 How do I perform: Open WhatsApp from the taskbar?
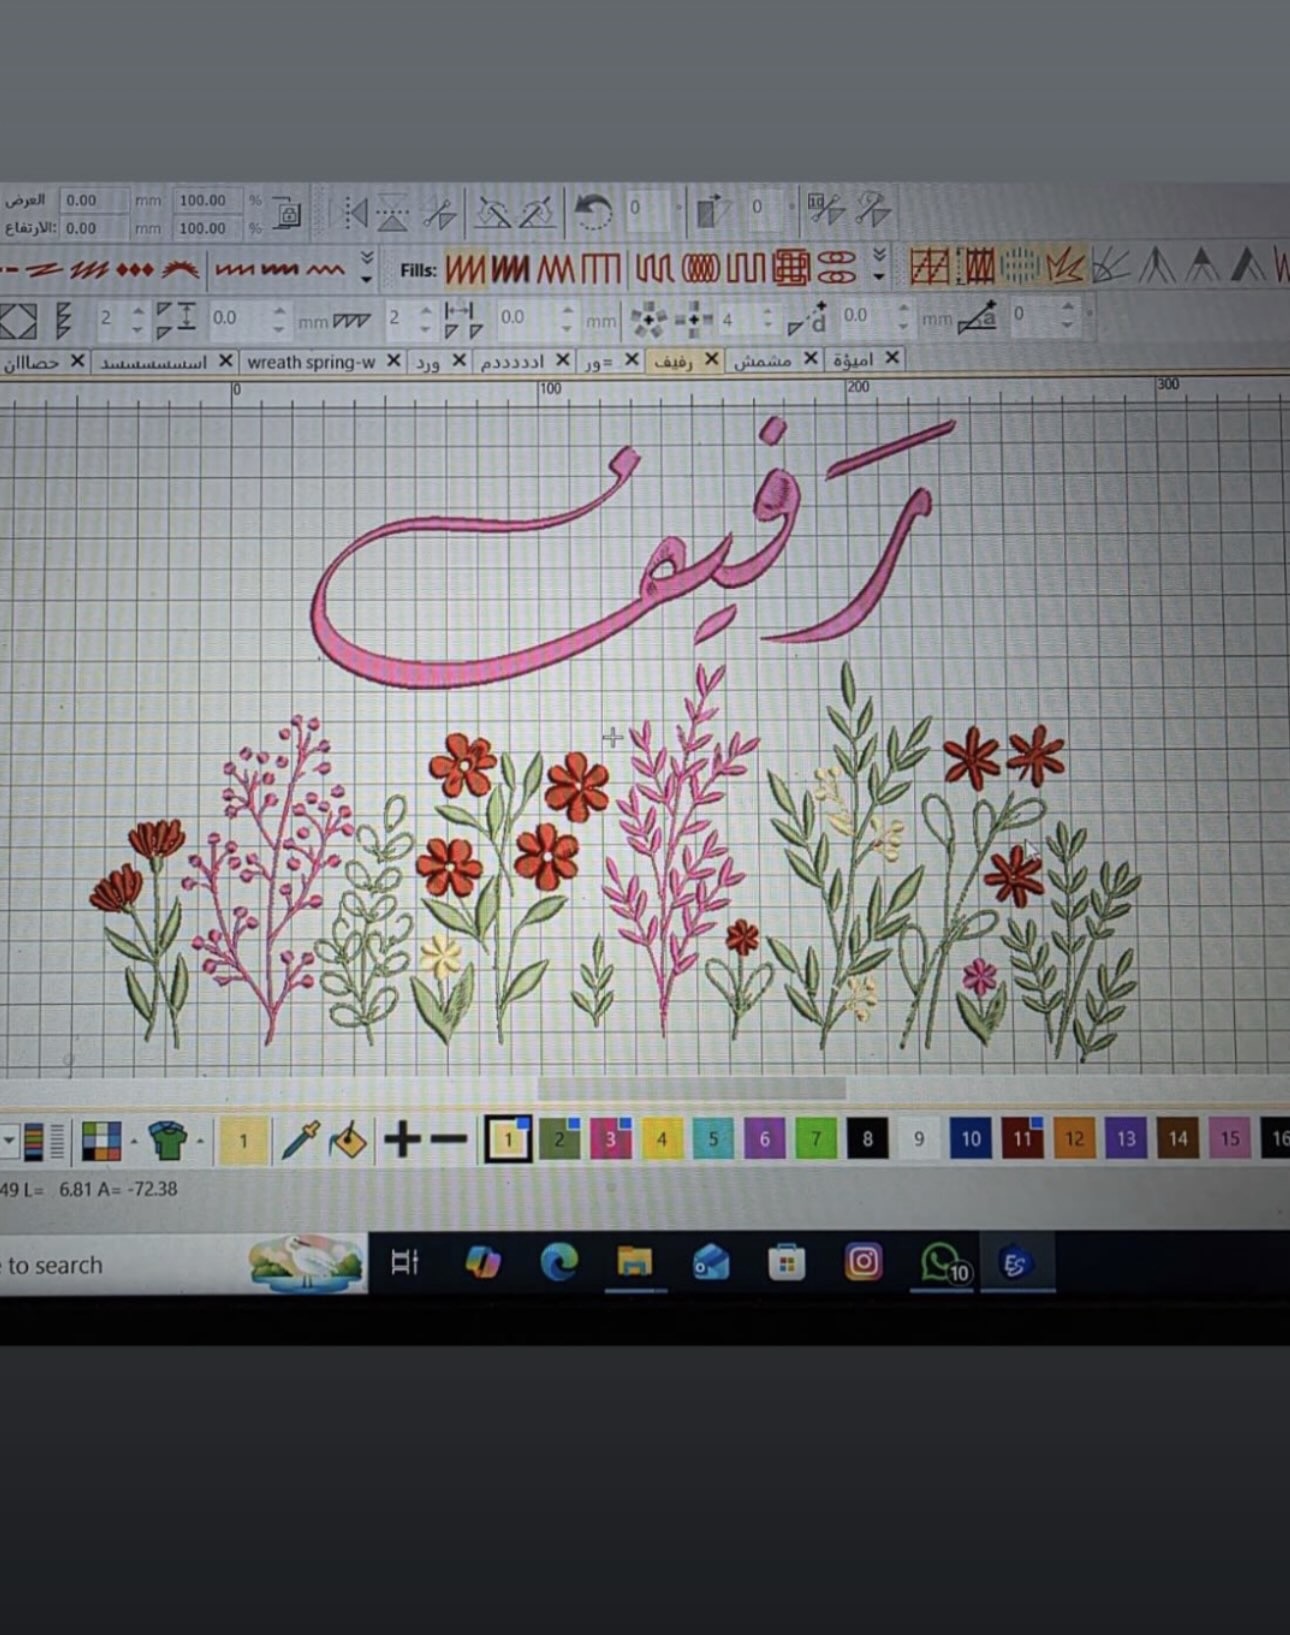coord(941,1262)
